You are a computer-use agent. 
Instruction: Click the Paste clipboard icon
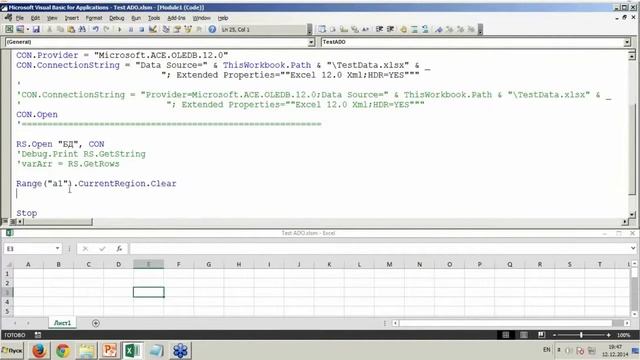71,29
